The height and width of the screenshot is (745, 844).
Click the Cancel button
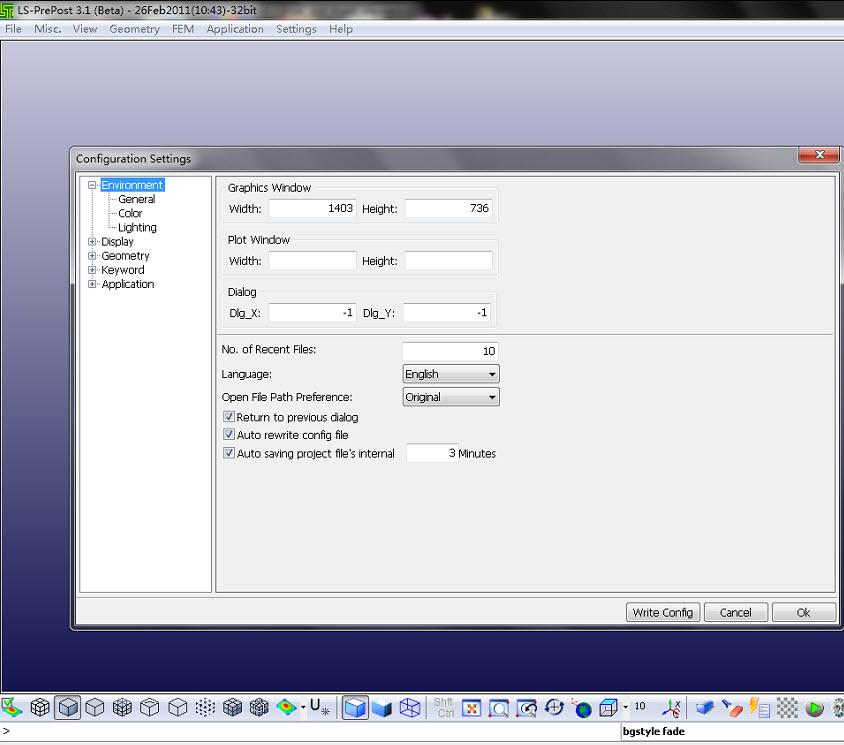point(736,613)
